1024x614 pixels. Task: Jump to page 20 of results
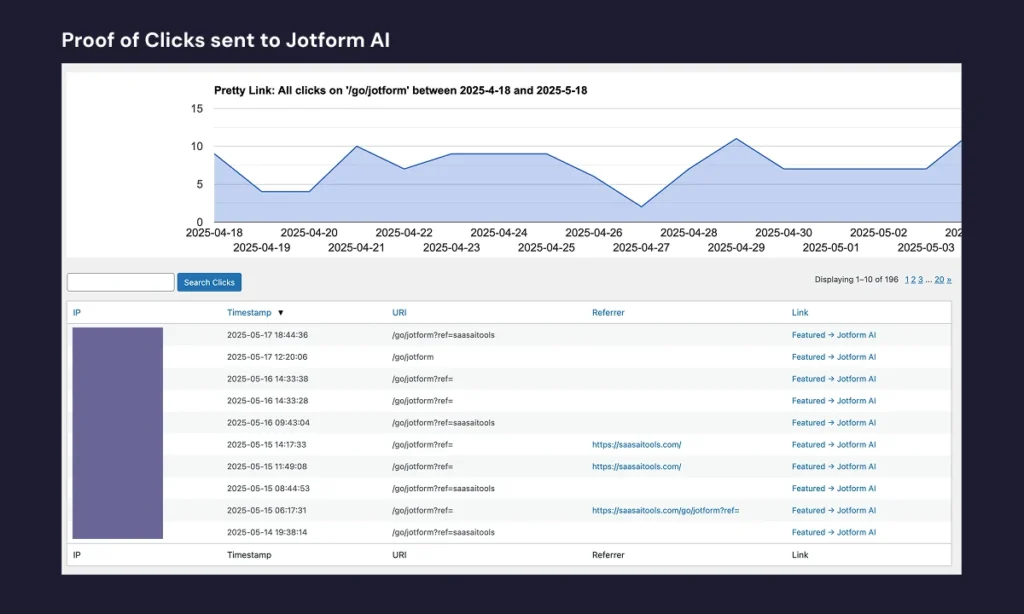pos(939,280)
